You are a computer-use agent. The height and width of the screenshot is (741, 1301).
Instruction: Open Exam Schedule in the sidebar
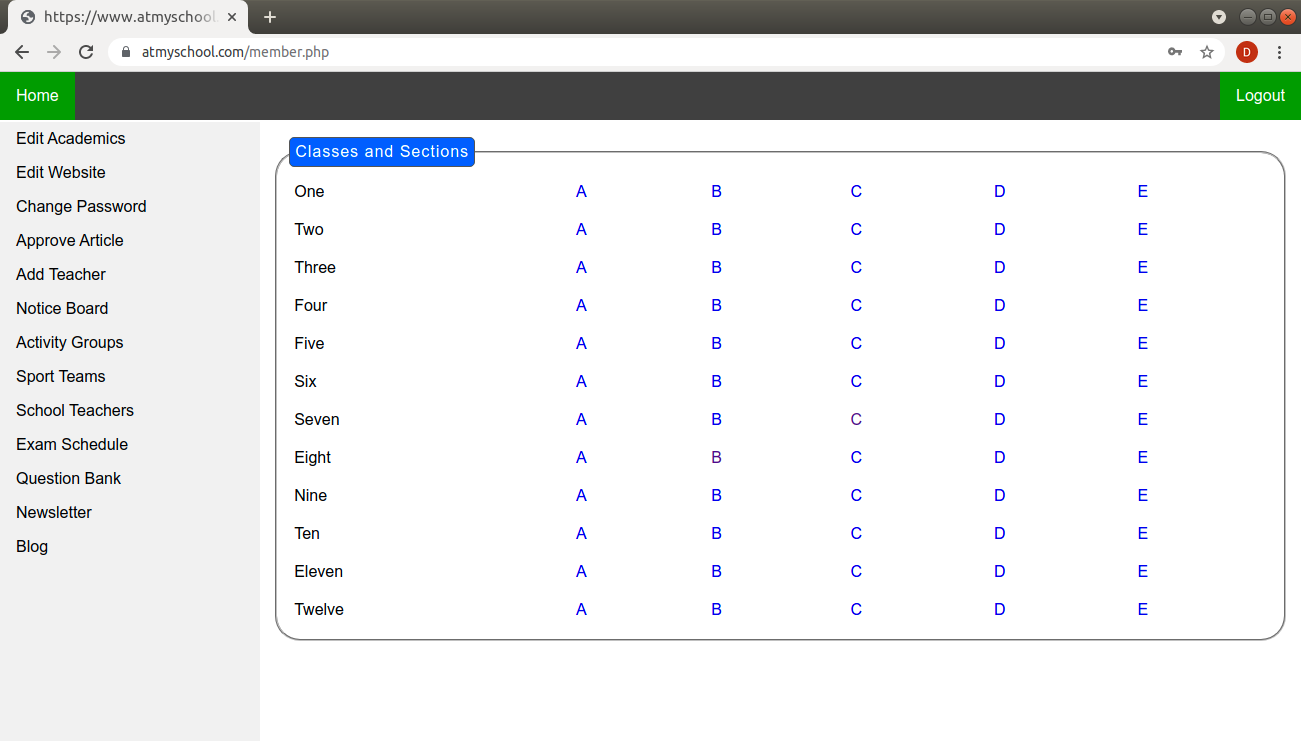click(x=72, y=445)
